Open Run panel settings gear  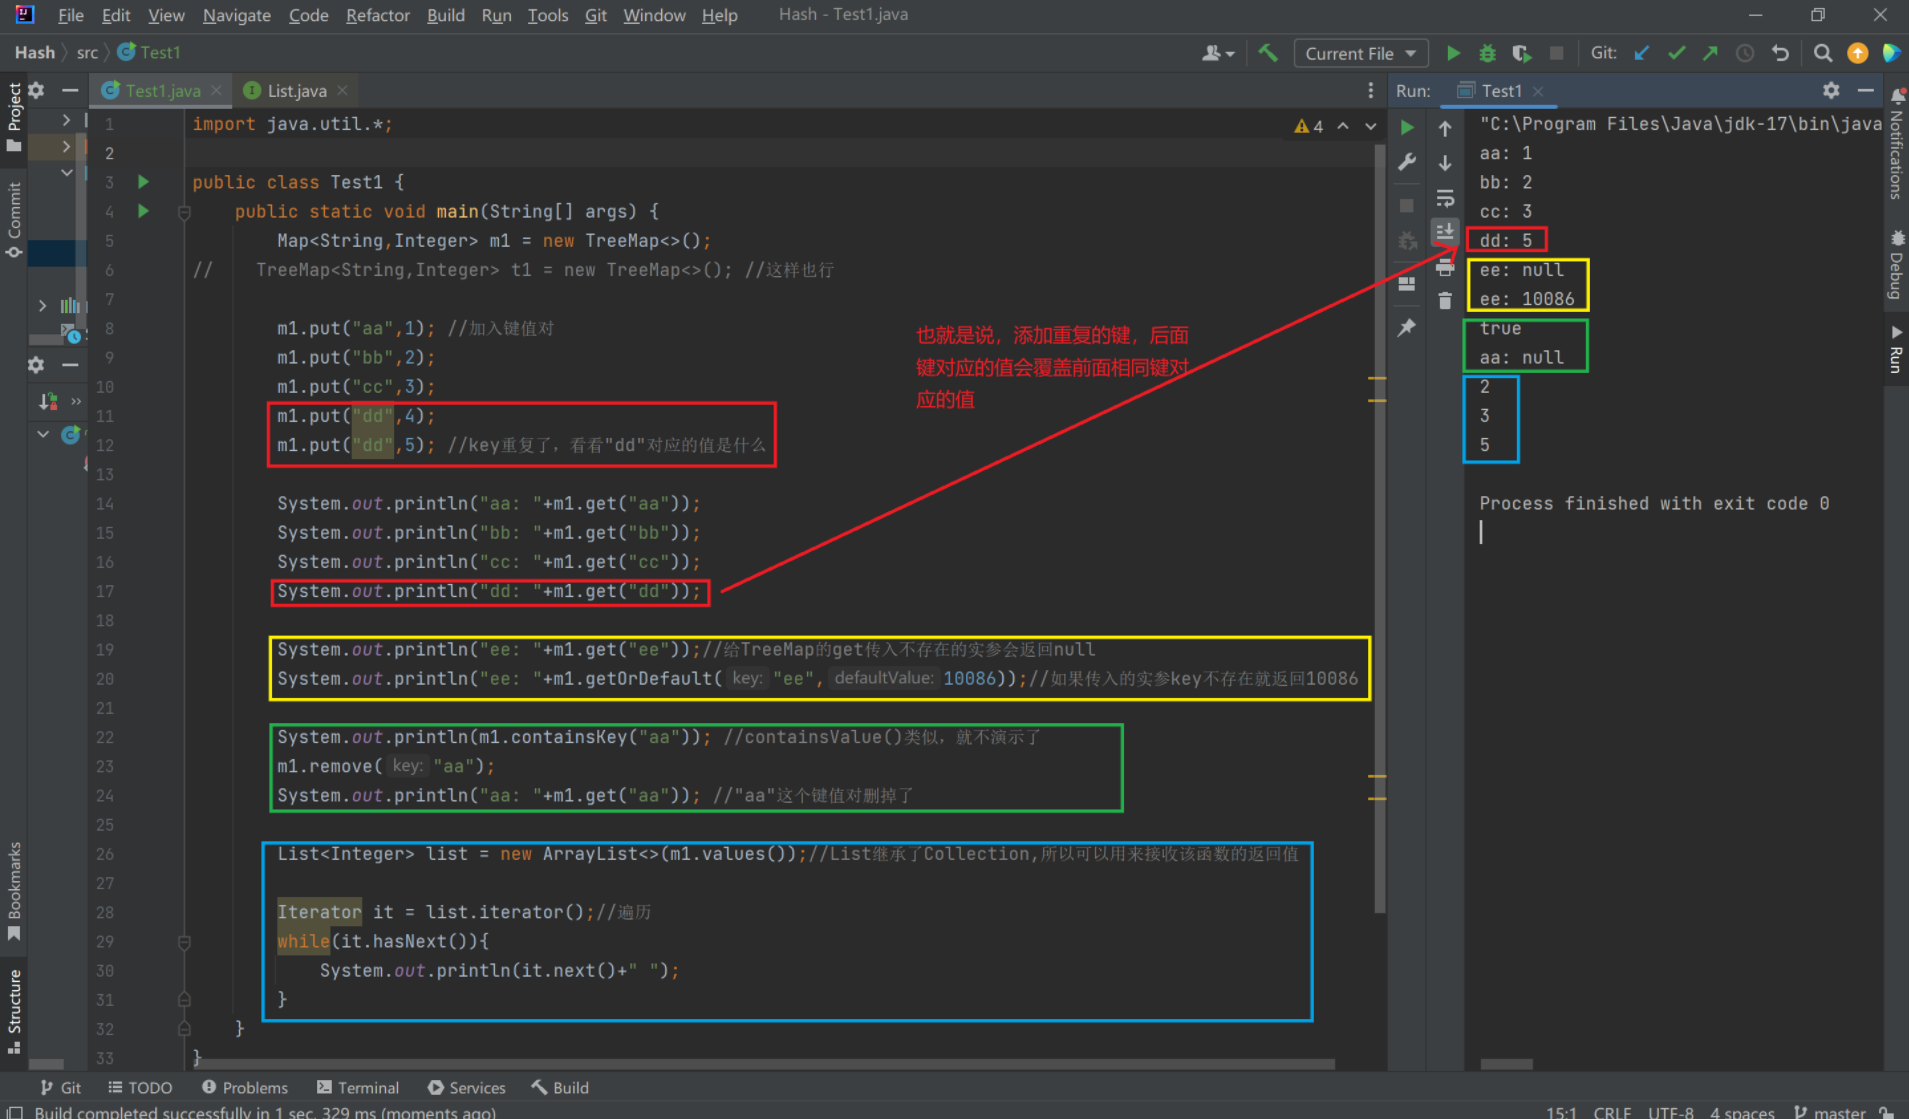click(x=1831, y=90)
